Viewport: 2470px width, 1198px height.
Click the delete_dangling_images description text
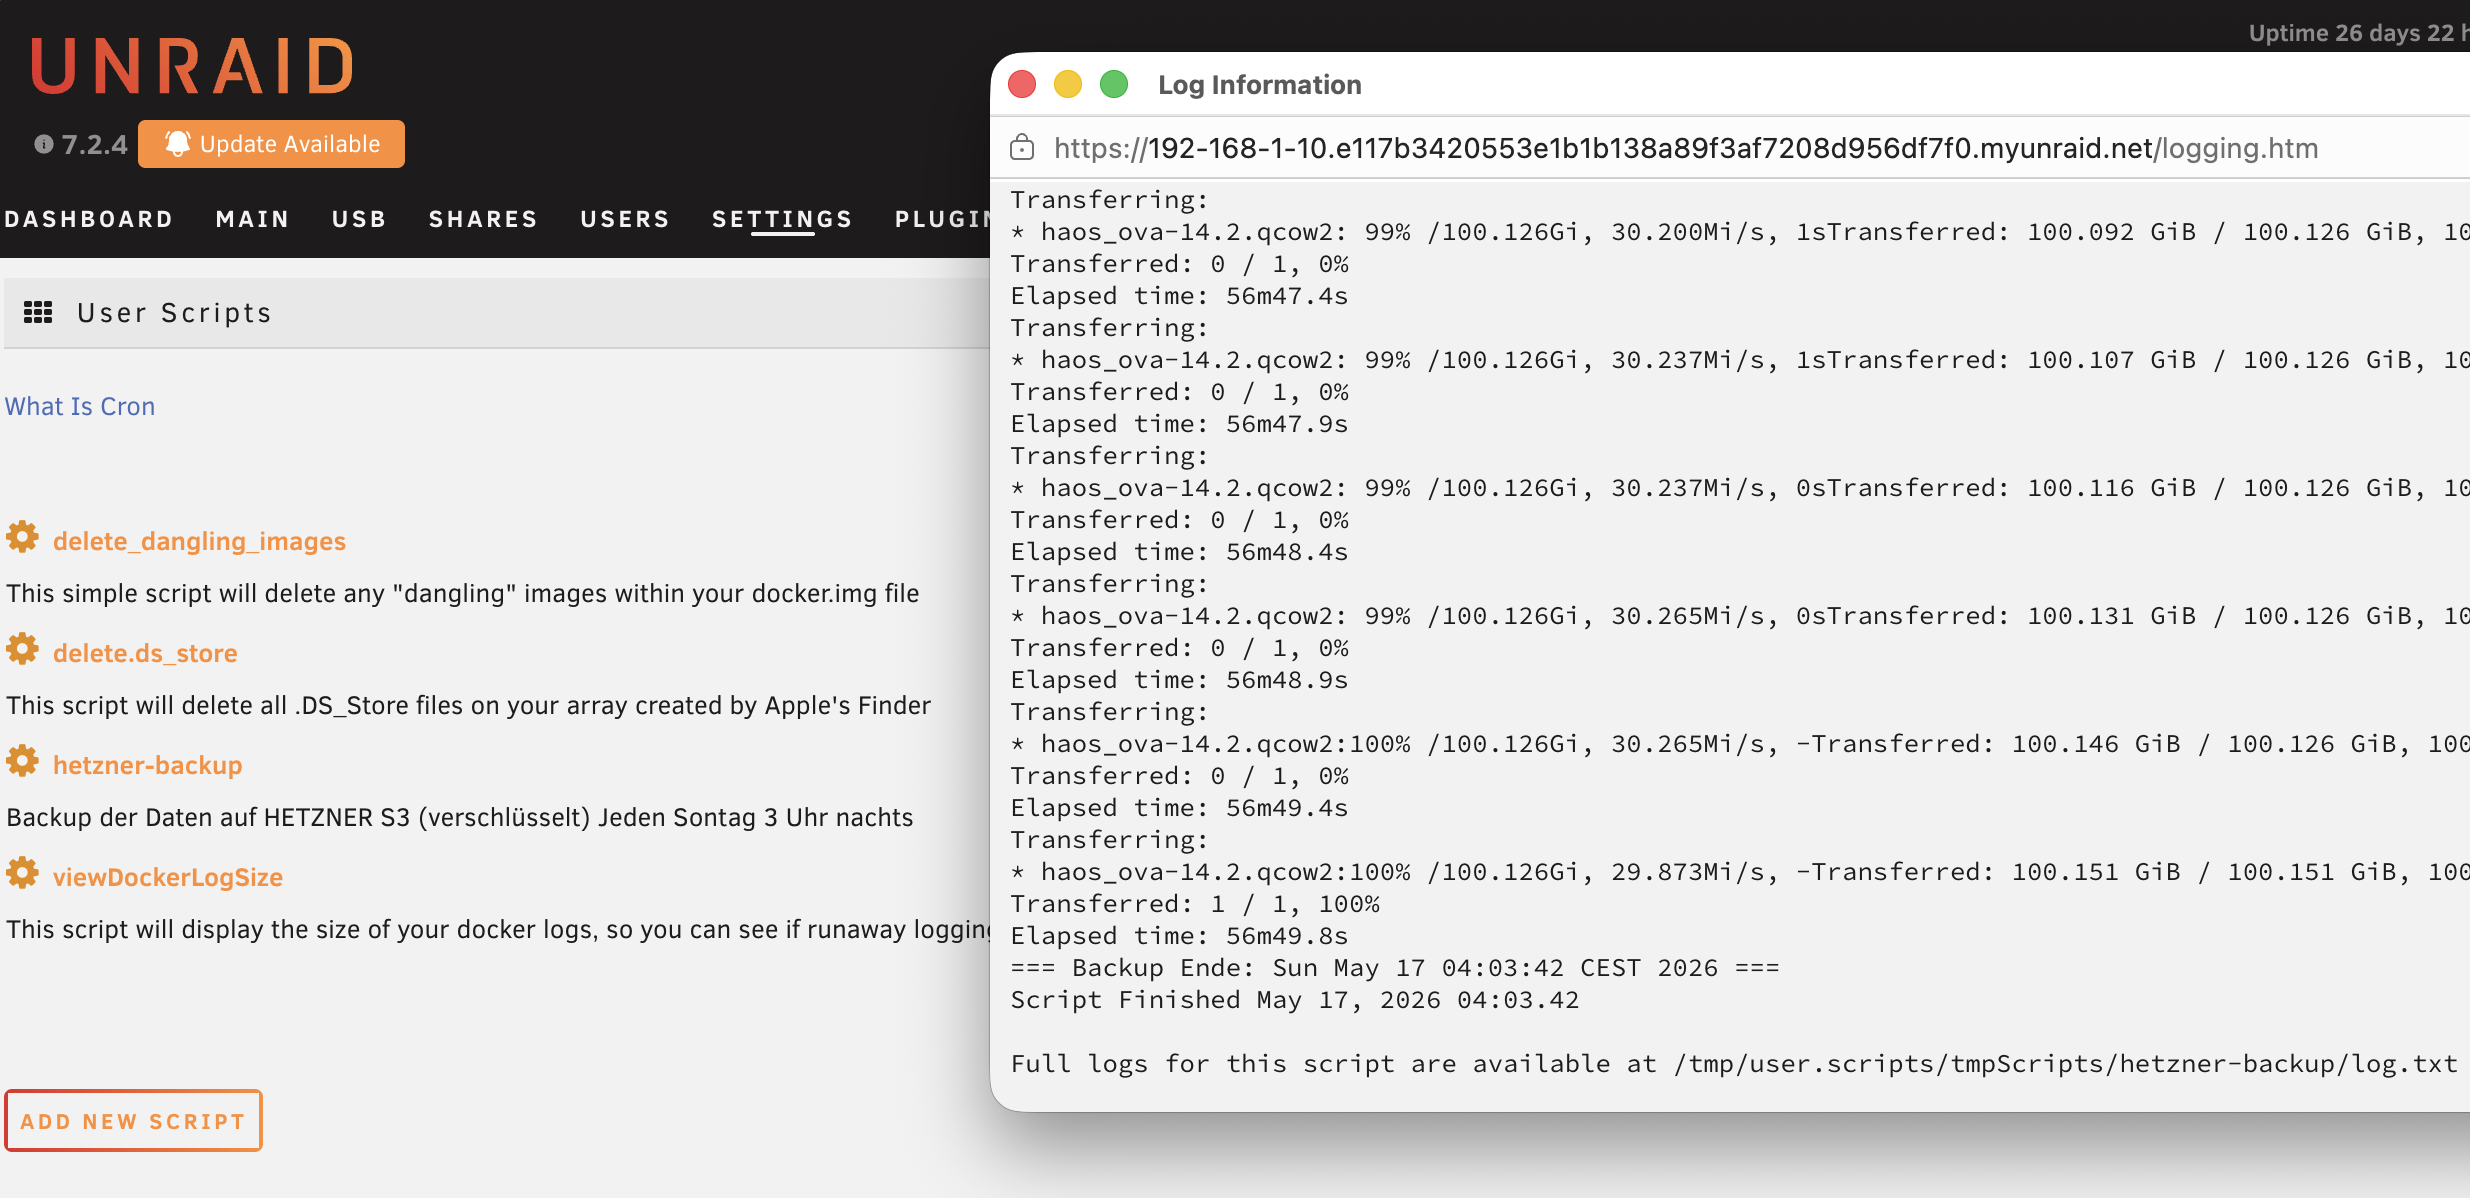463,593
